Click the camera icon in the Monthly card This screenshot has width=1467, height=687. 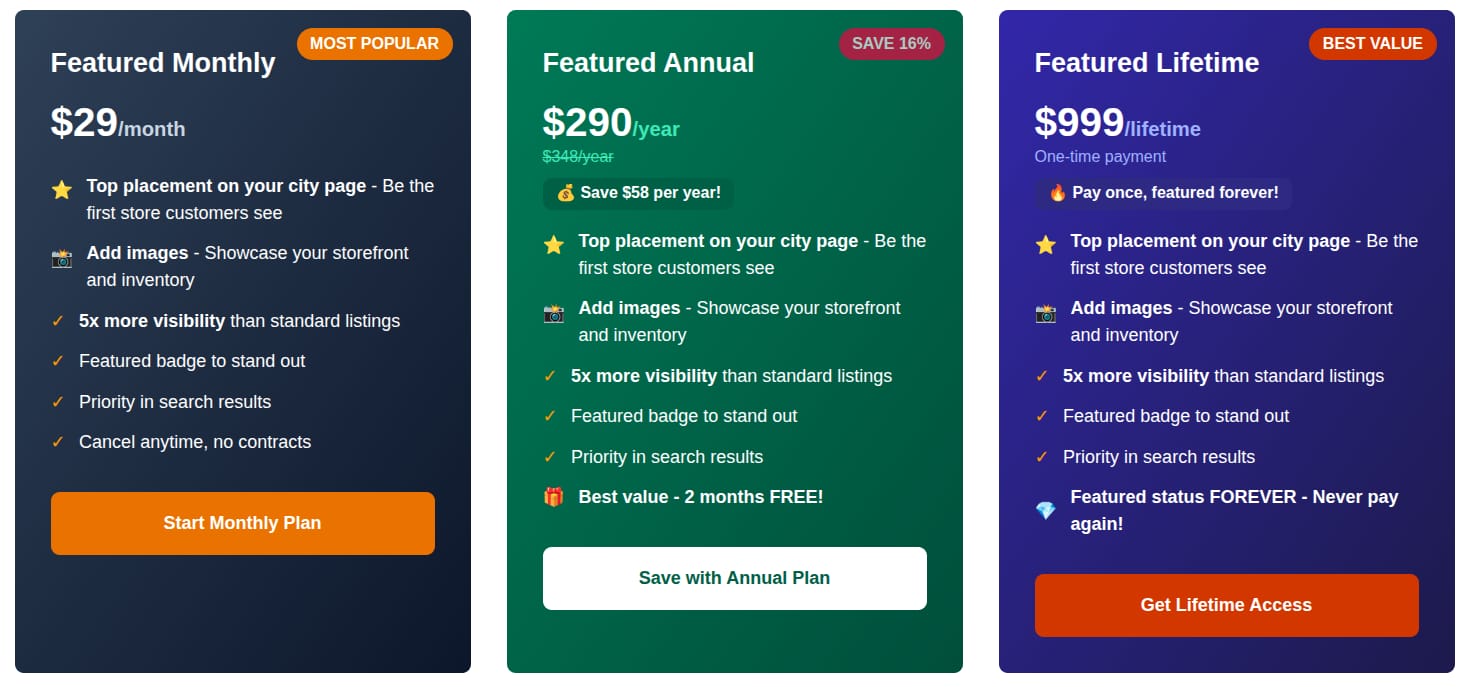tap(62, 258)
